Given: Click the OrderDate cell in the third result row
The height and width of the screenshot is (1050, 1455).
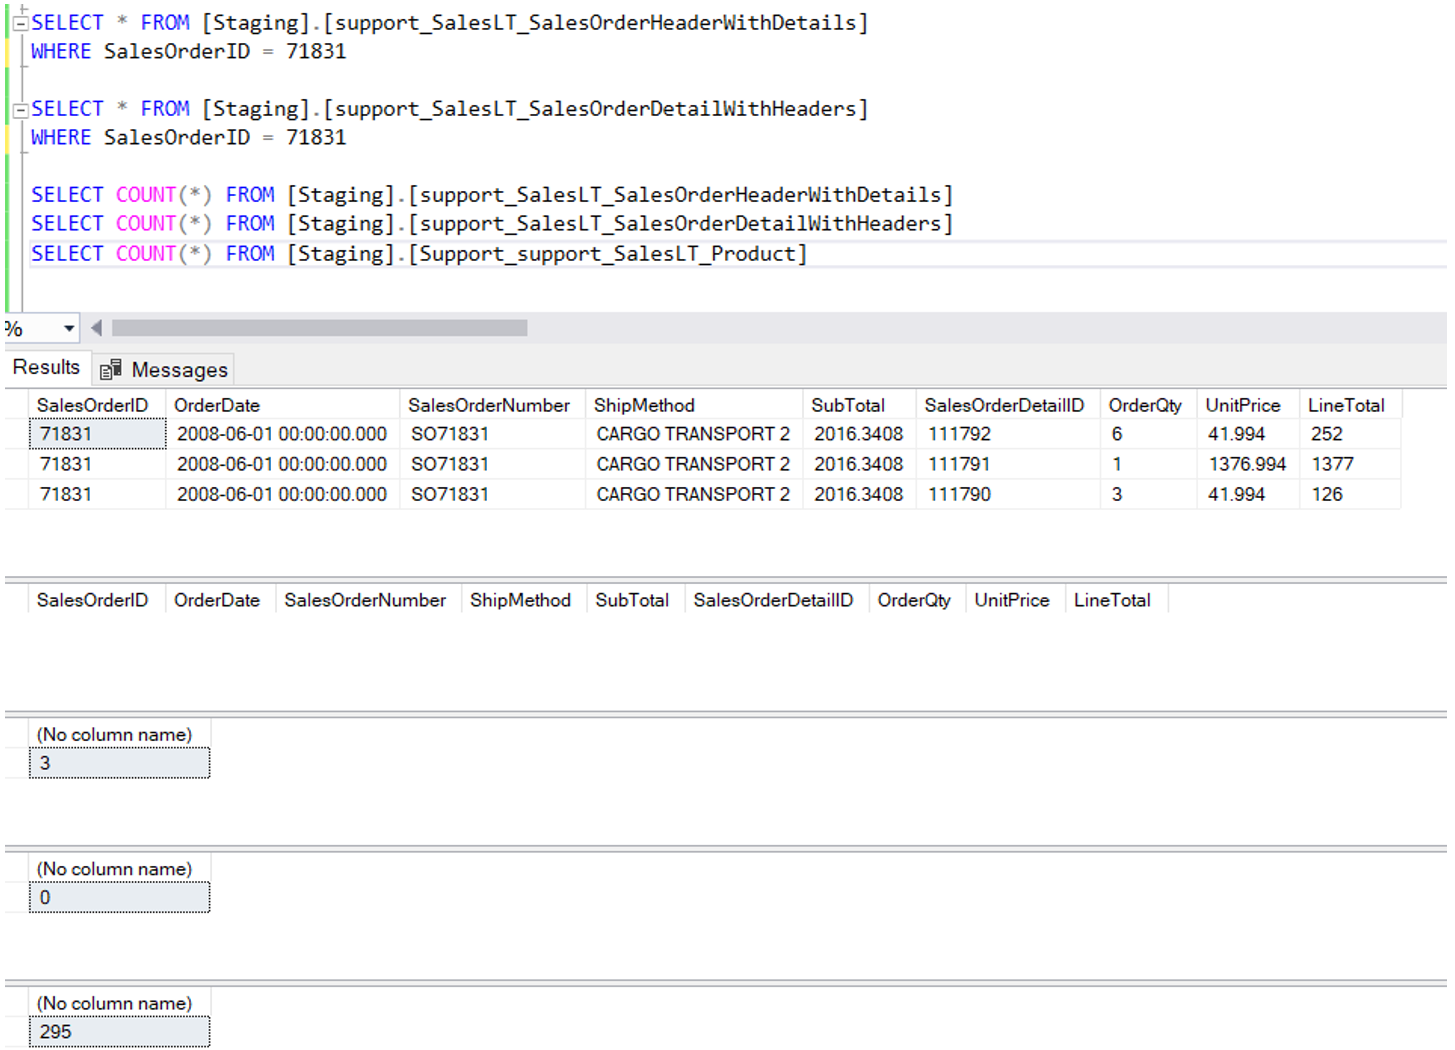Looking at the screenshot, I should click(x=281, y=494).
